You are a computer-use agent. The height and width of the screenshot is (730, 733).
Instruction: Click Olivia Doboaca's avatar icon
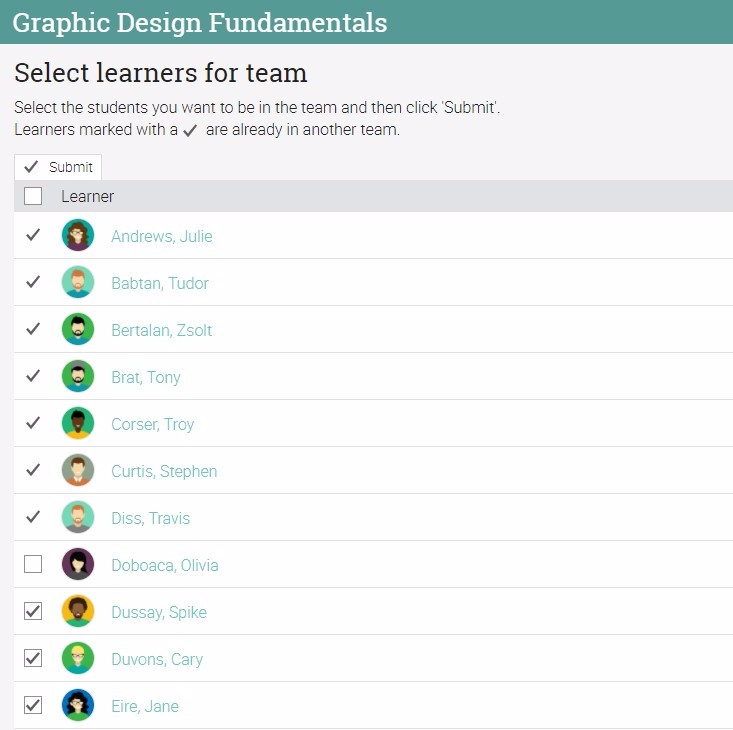(78, 565)
